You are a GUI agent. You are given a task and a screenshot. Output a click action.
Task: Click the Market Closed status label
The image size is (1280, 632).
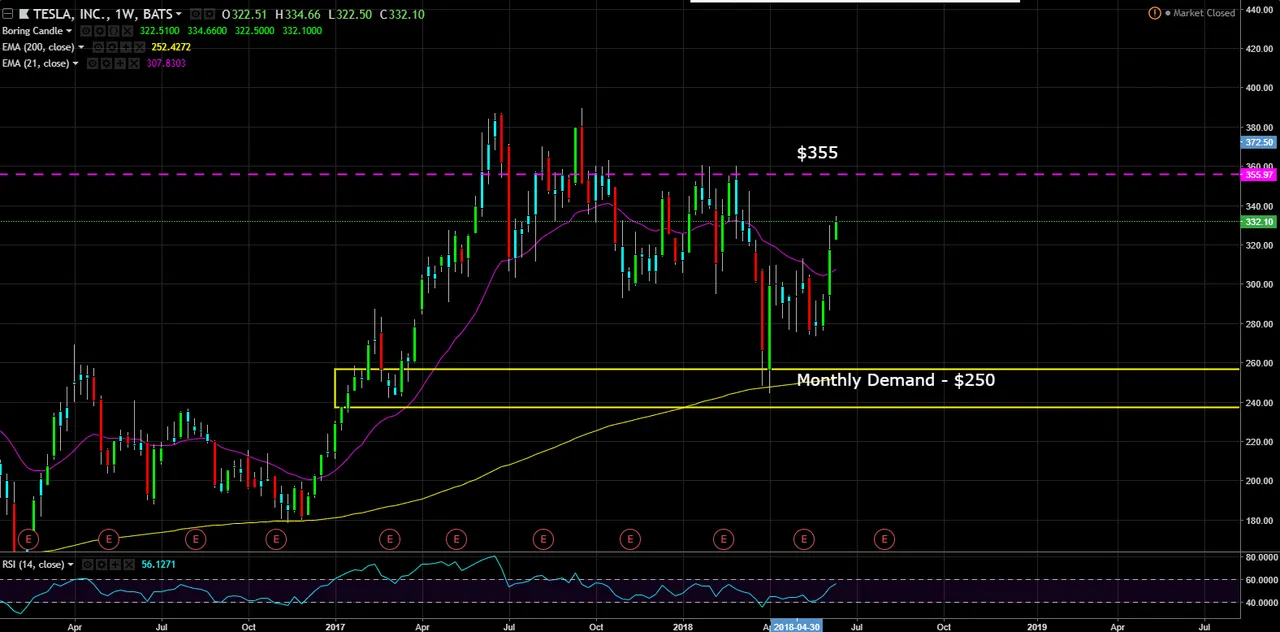(1203, 13)
